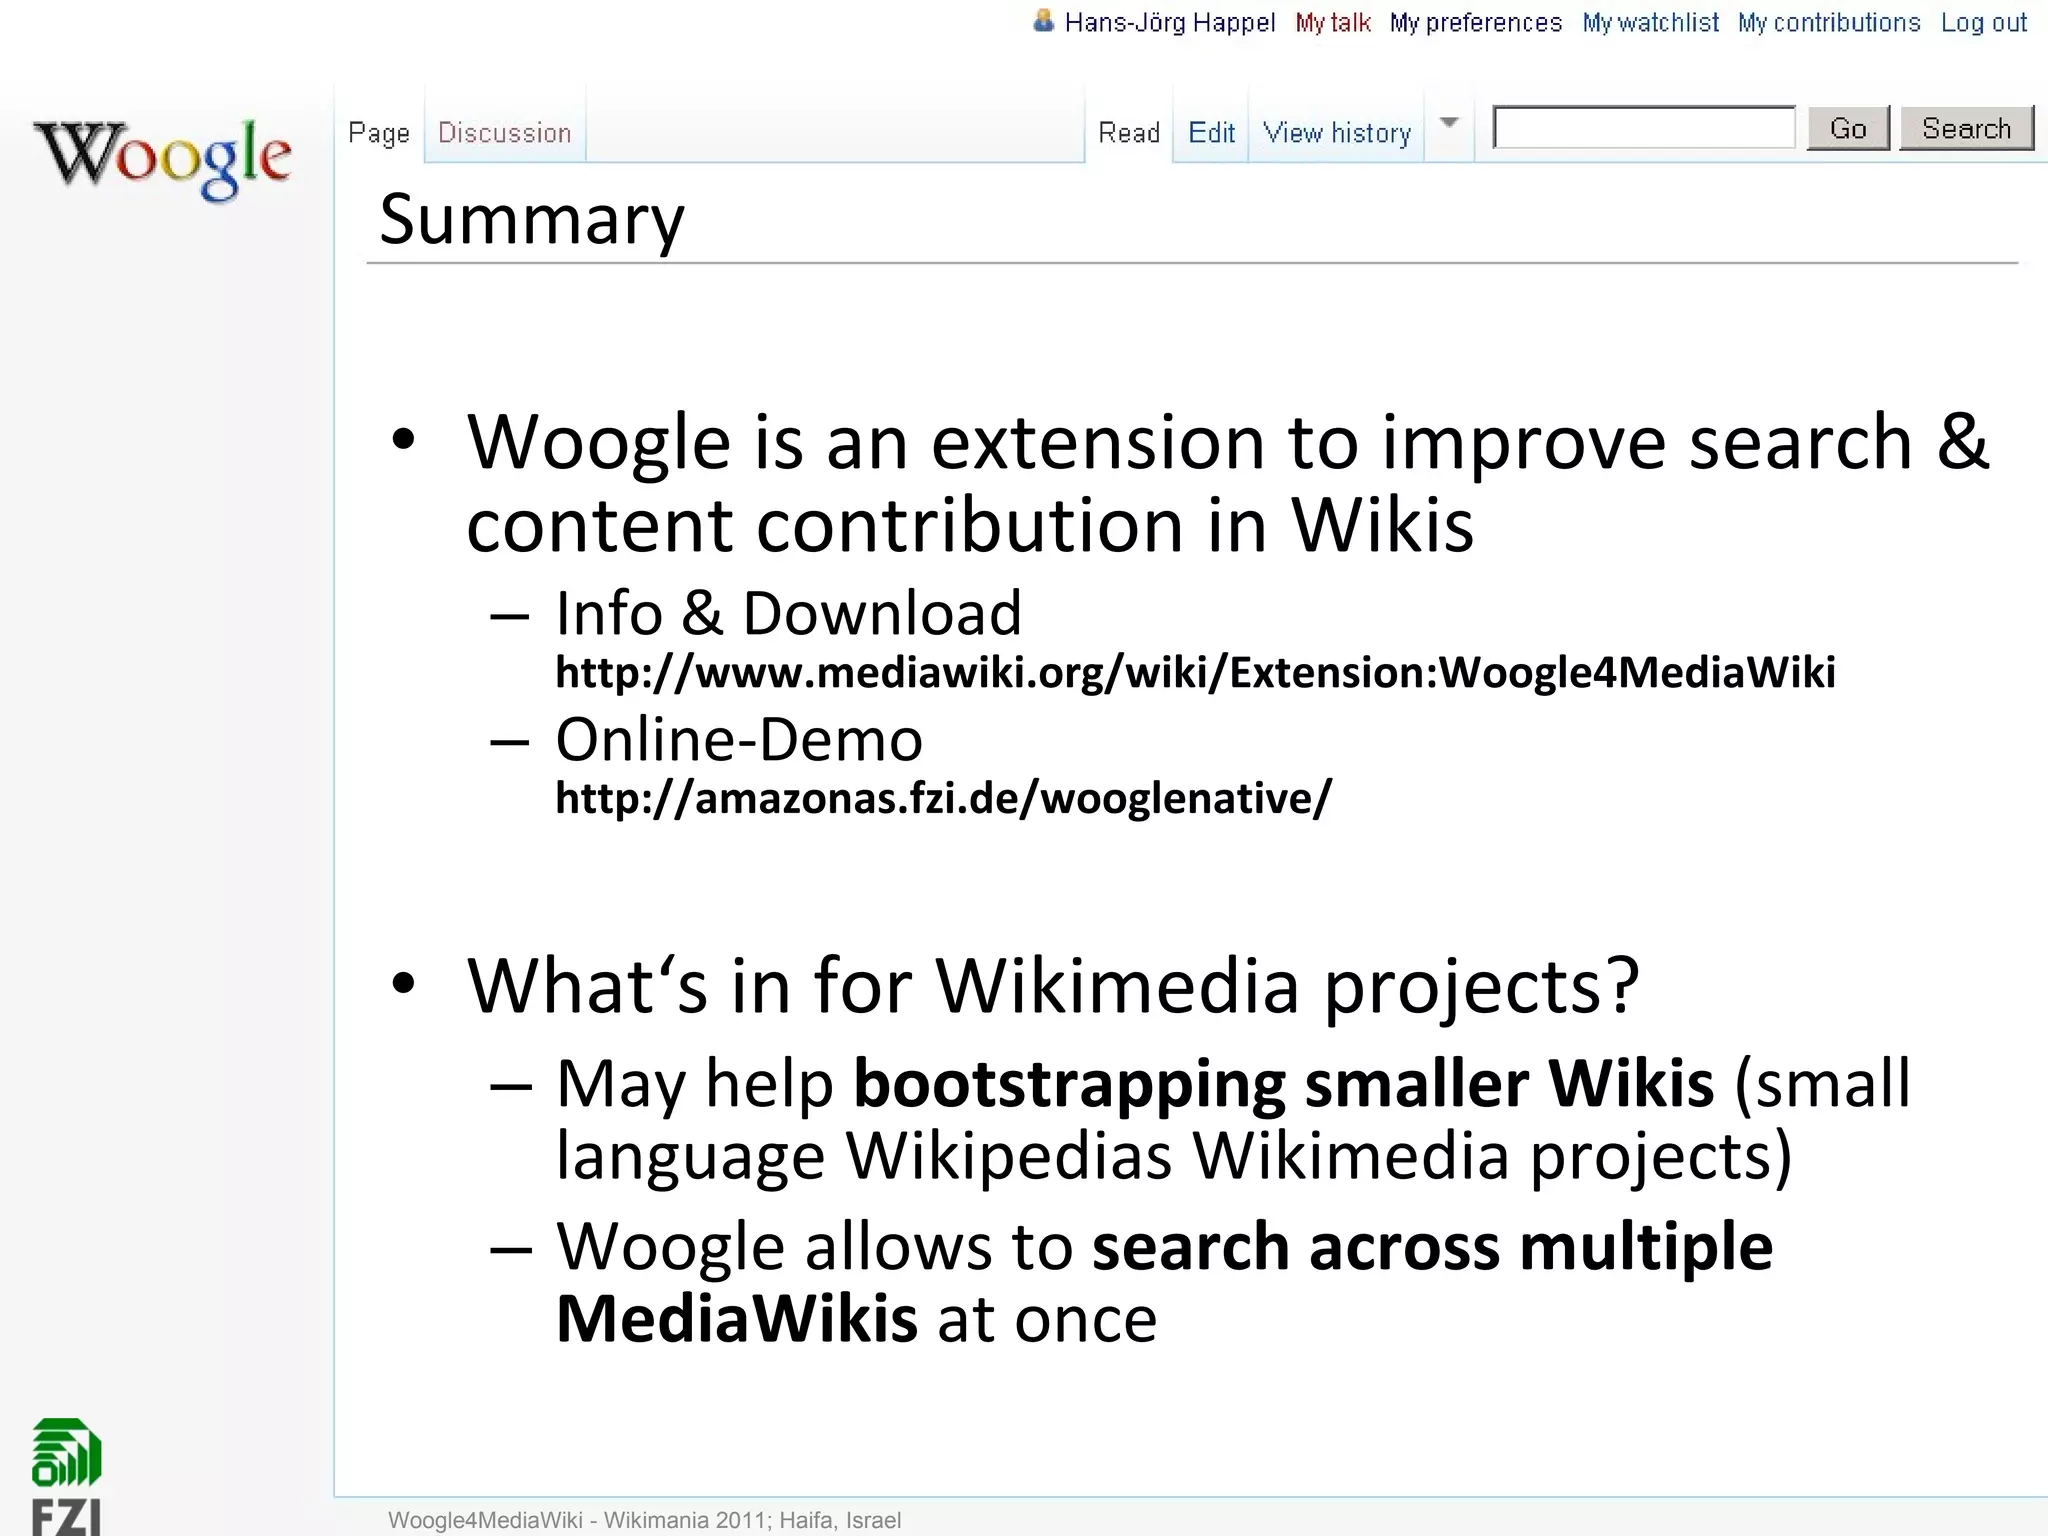Open the Hans-Jörg Happel user page
The image size is (2048, 1536).
pos(1169,22)
